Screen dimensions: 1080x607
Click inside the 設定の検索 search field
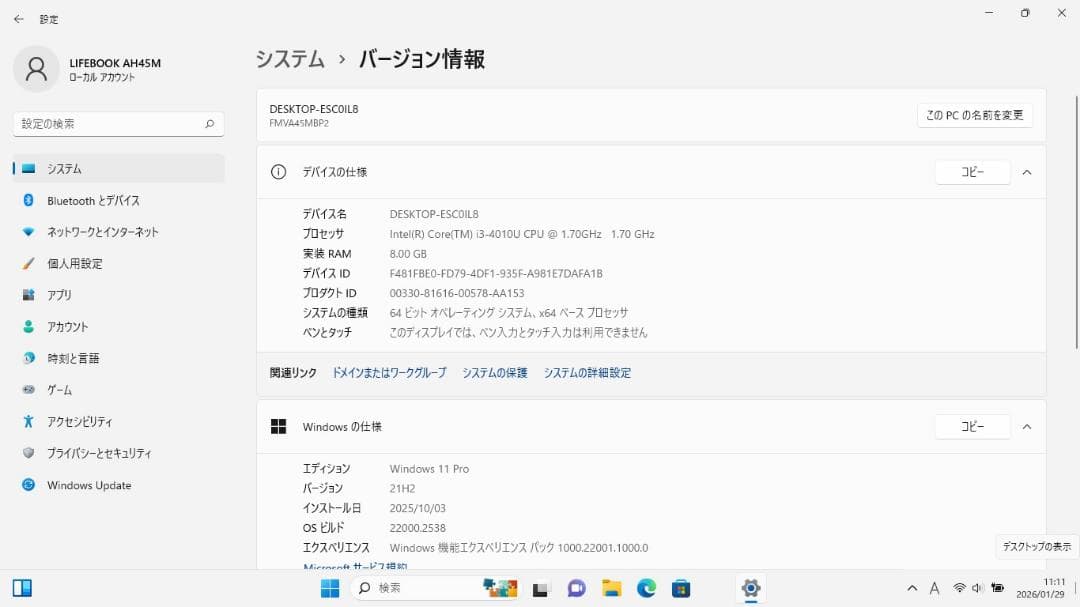point(110,123)
